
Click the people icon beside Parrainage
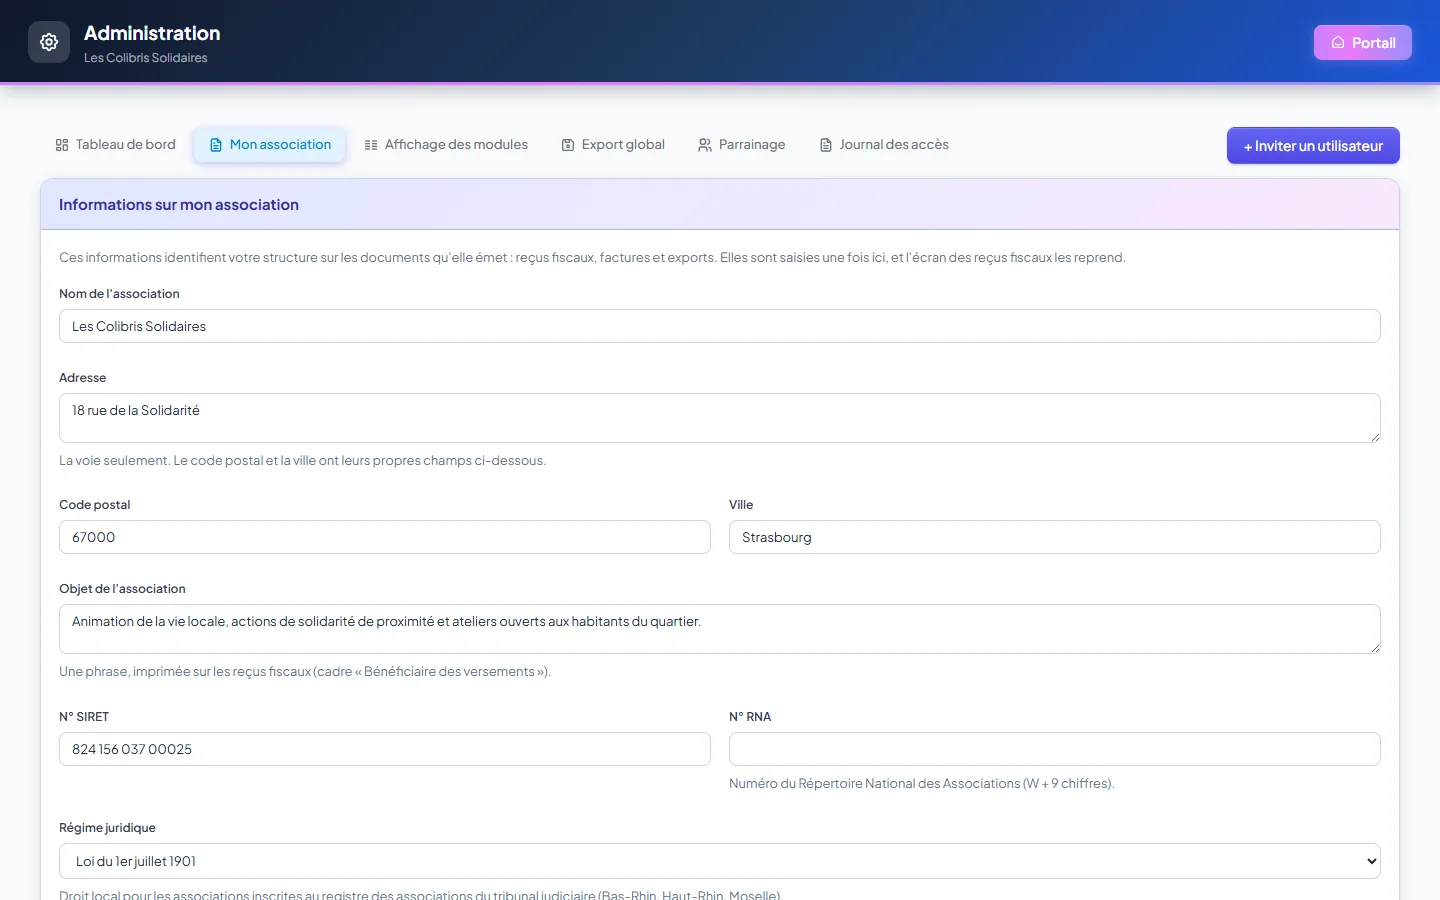705,145
